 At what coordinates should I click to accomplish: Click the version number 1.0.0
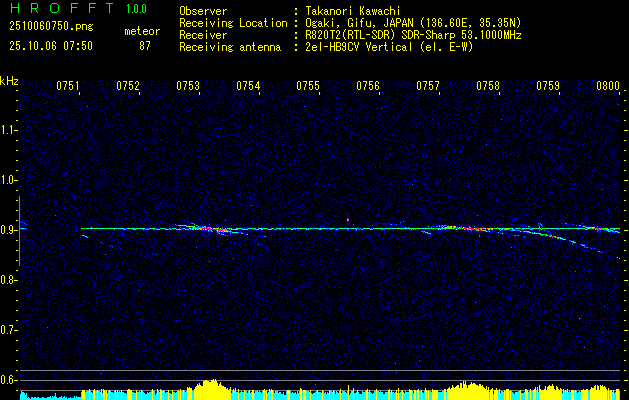point(137,9)
